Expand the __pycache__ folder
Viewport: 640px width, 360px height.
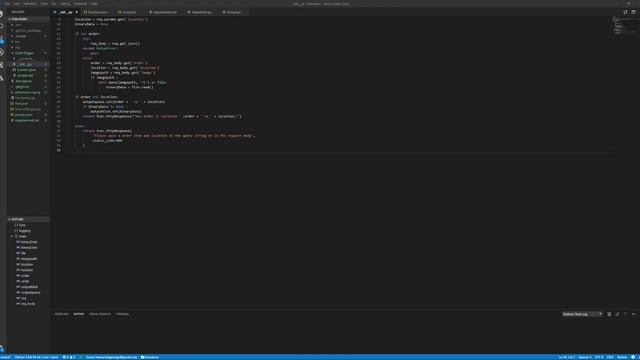coord(28,59)
